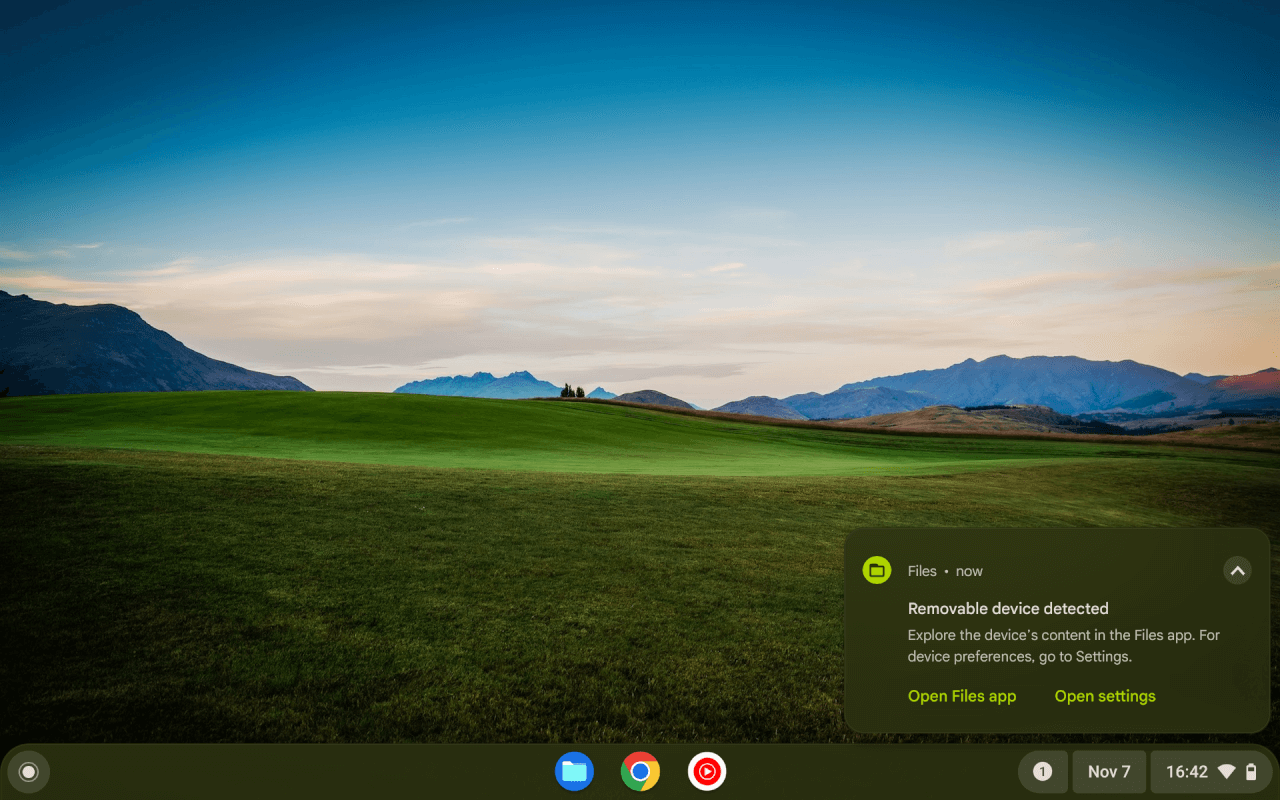Click 'Removable device detected' notification title

pos(1008,608)
